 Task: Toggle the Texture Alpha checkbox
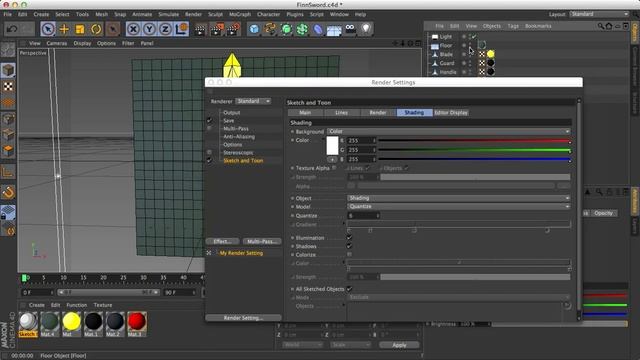pos(334,168)
